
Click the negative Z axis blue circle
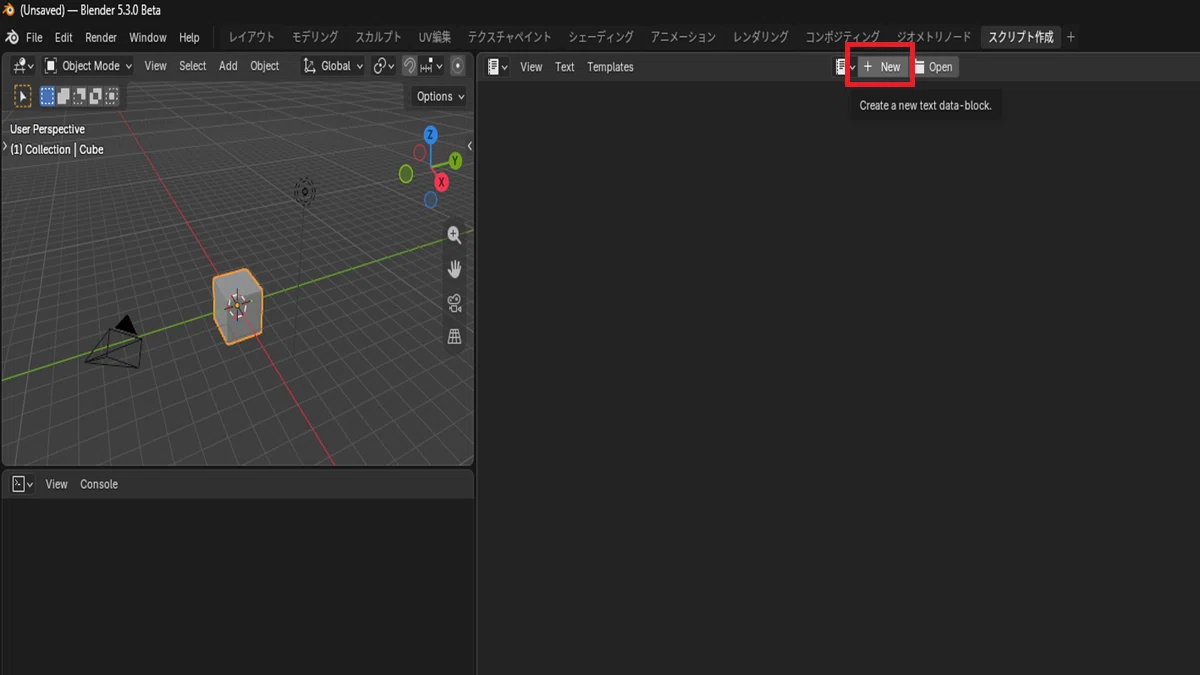click(431, 200)
